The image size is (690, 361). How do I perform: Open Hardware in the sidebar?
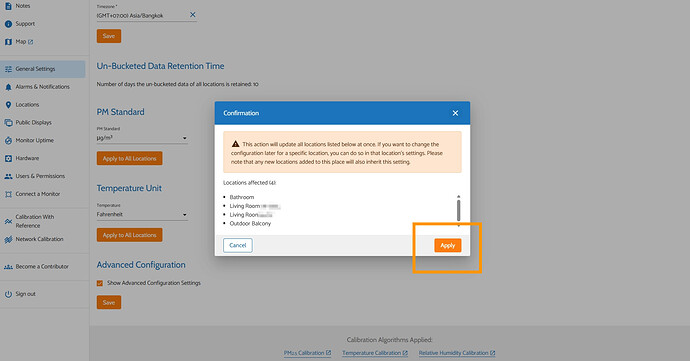coord(27,158)
